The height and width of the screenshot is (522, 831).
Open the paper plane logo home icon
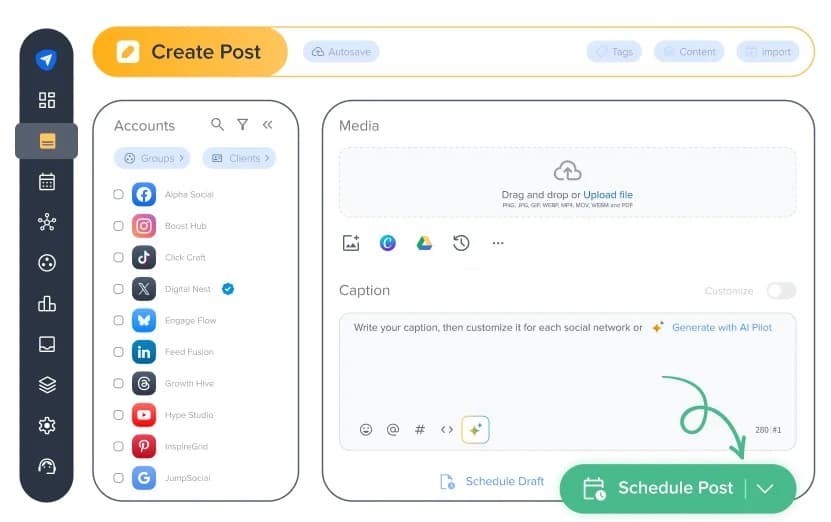47,60
